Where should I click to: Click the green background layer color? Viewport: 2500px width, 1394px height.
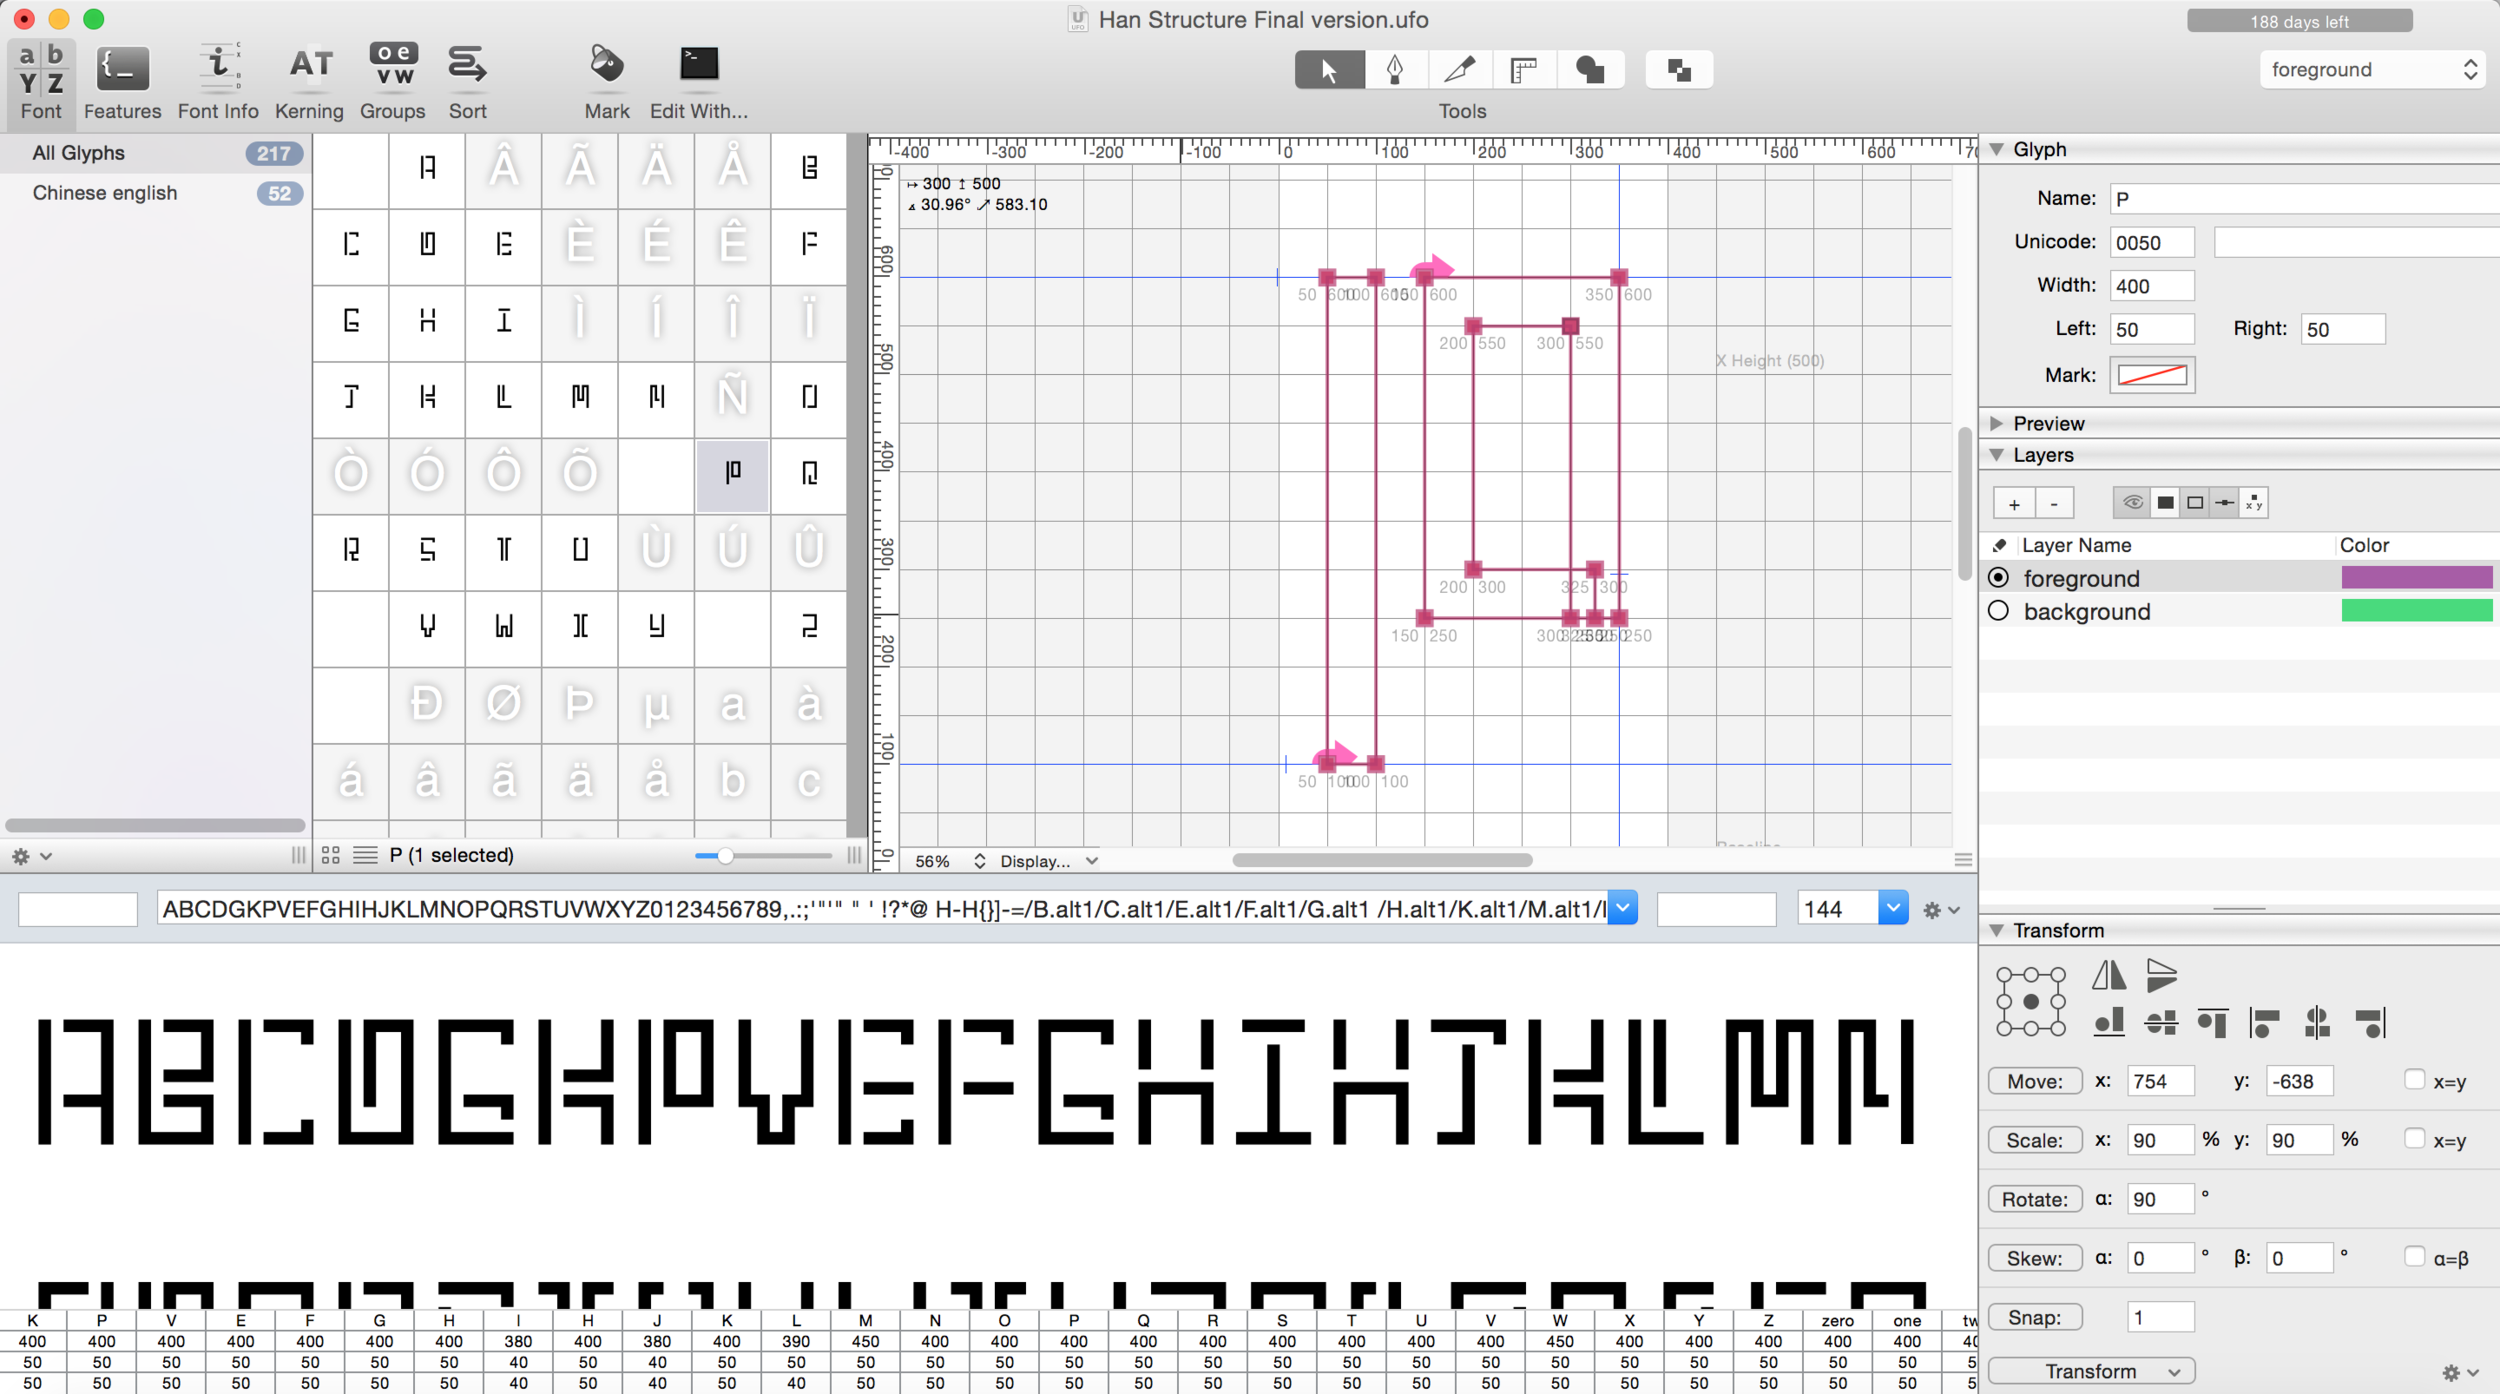pos(2416,611)
